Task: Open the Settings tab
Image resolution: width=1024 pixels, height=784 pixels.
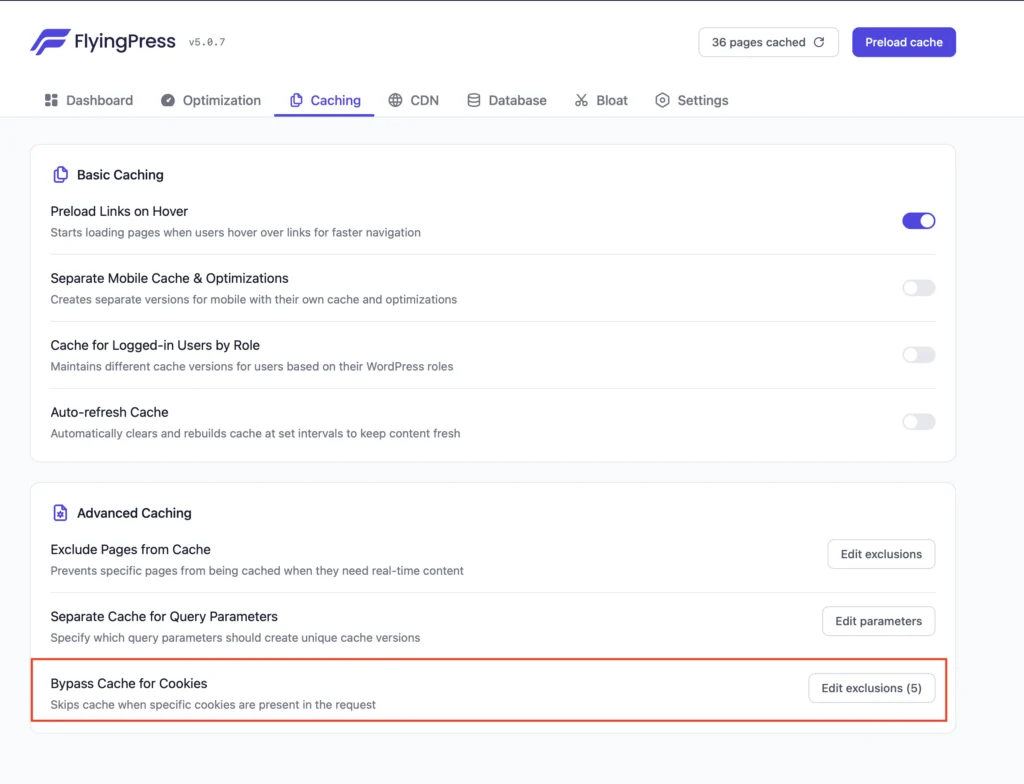Action: click(x=692, y=100)
